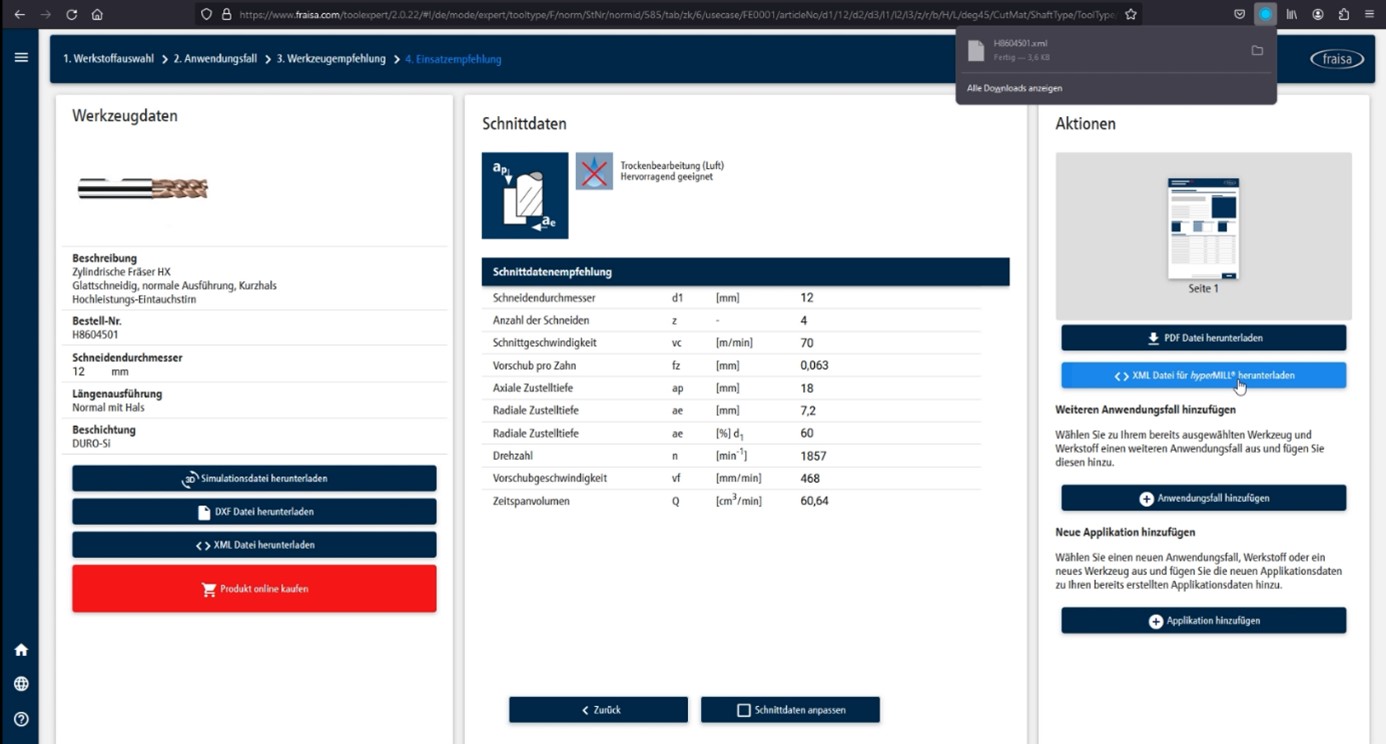Image resolution: width=1386 pixels, height=744 pixels.
Task: Open folder icon for downloaded H8604501.xml
Action: coord(1257,51)
